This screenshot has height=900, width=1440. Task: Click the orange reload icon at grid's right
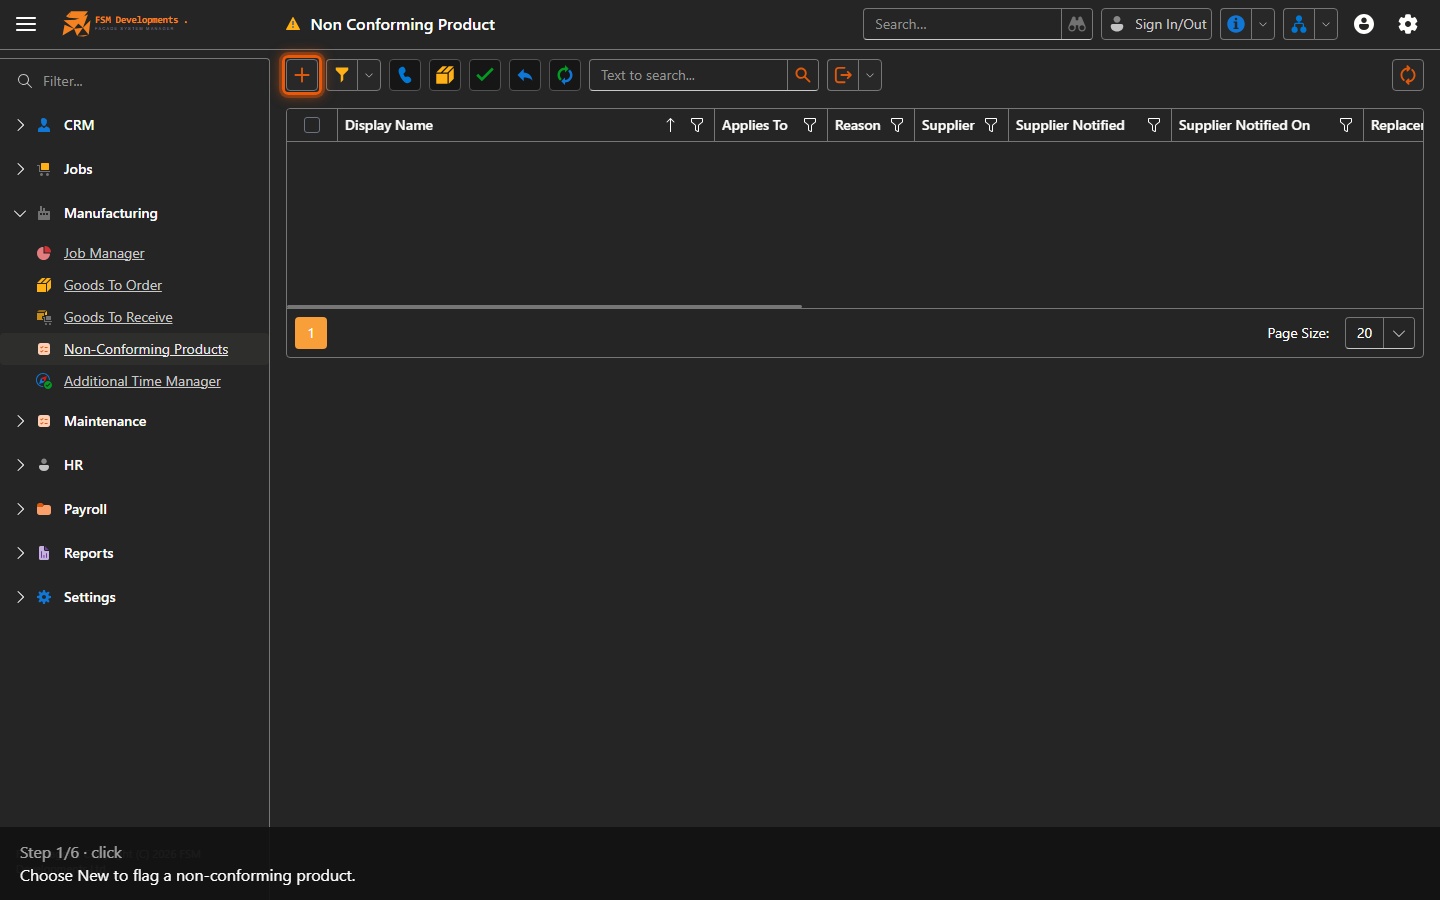(1408, 75)
